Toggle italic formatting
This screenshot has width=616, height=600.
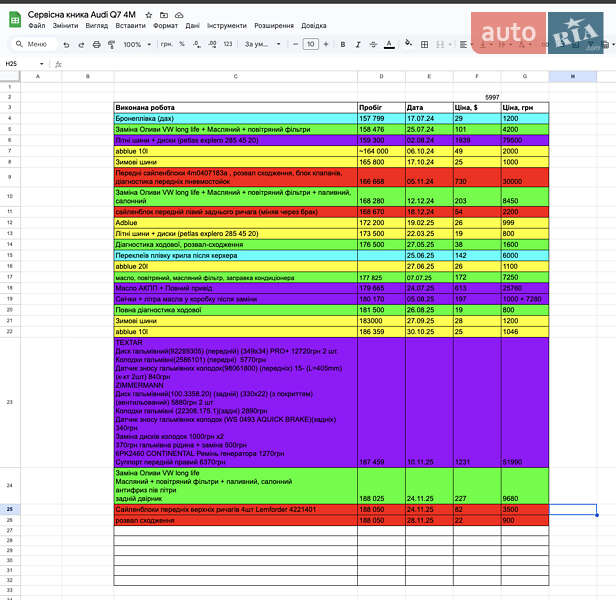coord(355,44)
